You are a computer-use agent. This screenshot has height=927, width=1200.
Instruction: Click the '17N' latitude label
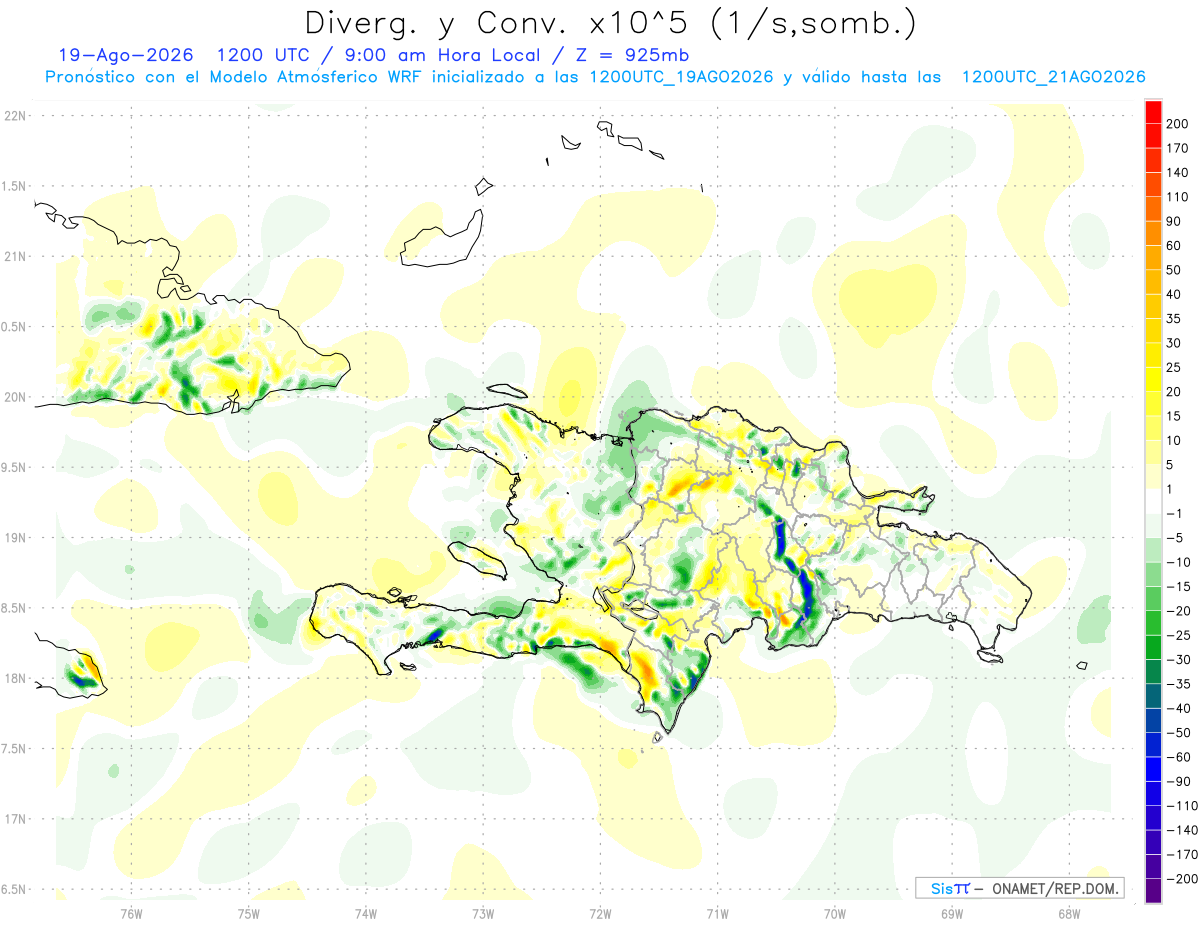tap(14, 819)
